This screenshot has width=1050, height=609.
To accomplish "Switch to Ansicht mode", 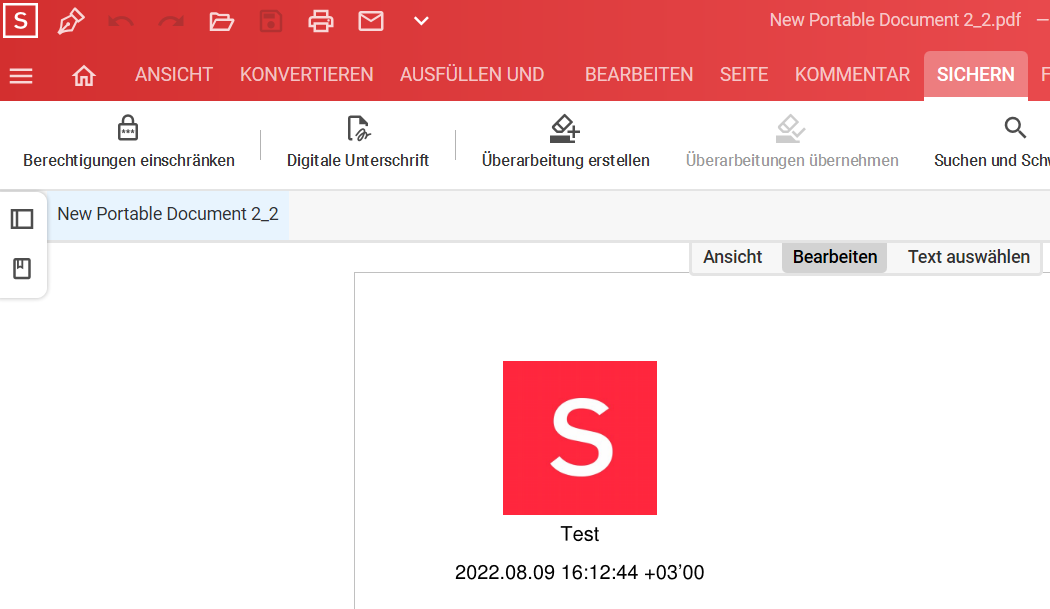I will click(x=733, y=257).
